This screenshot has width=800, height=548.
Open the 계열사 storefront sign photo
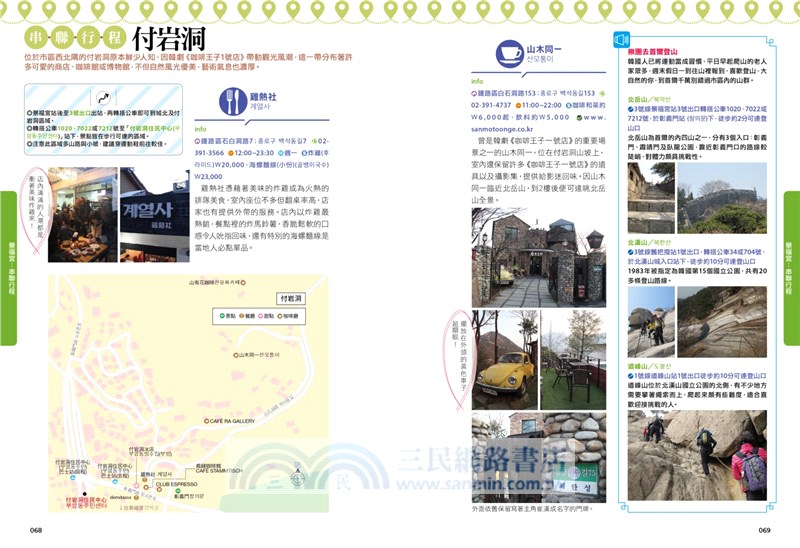154,215
